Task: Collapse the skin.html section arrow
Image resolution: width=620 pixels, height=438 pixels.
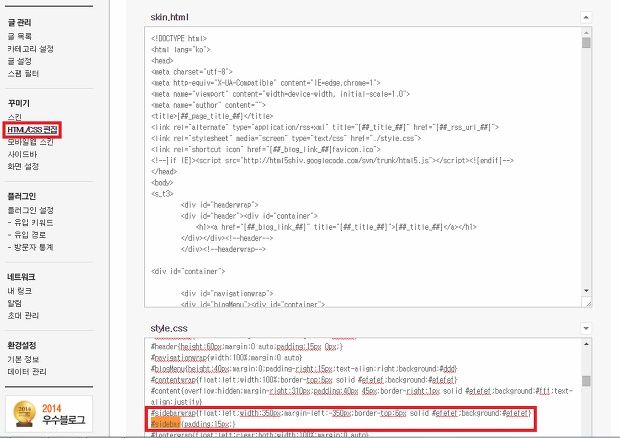Action: click(586, 17)
